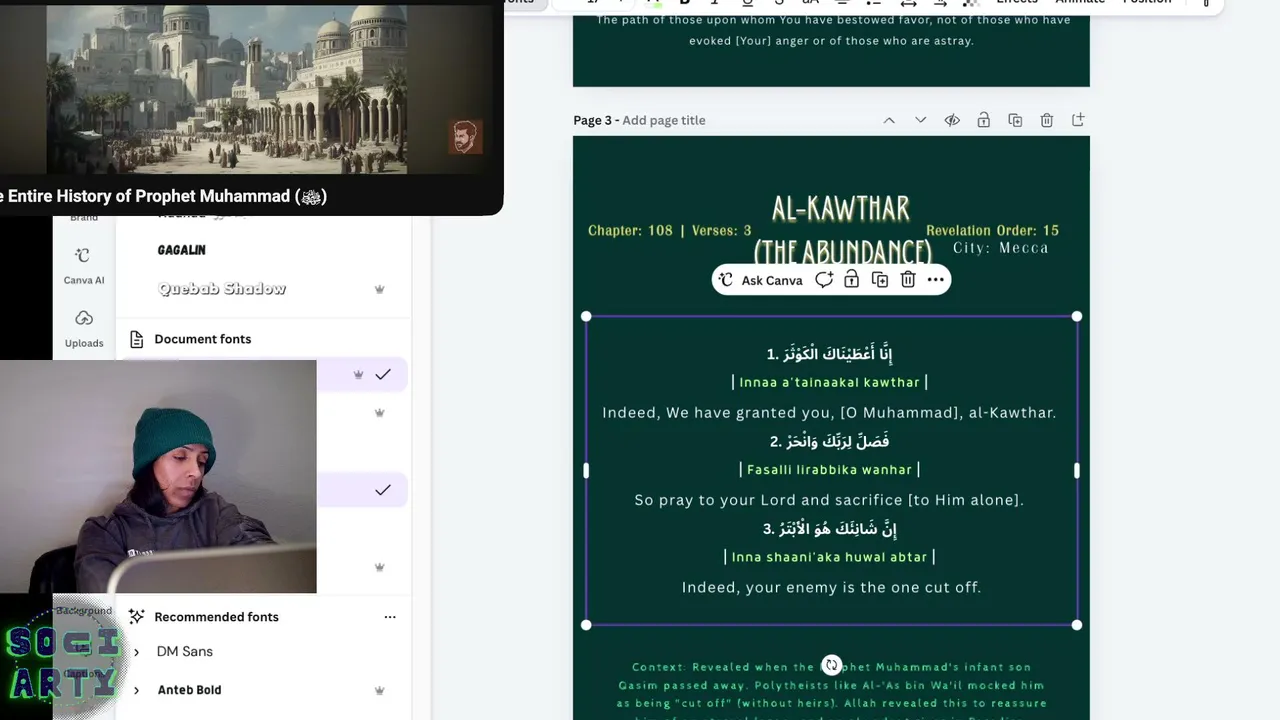
Task: Move Page 3 up with the chevron
Action: coord(889,120)
